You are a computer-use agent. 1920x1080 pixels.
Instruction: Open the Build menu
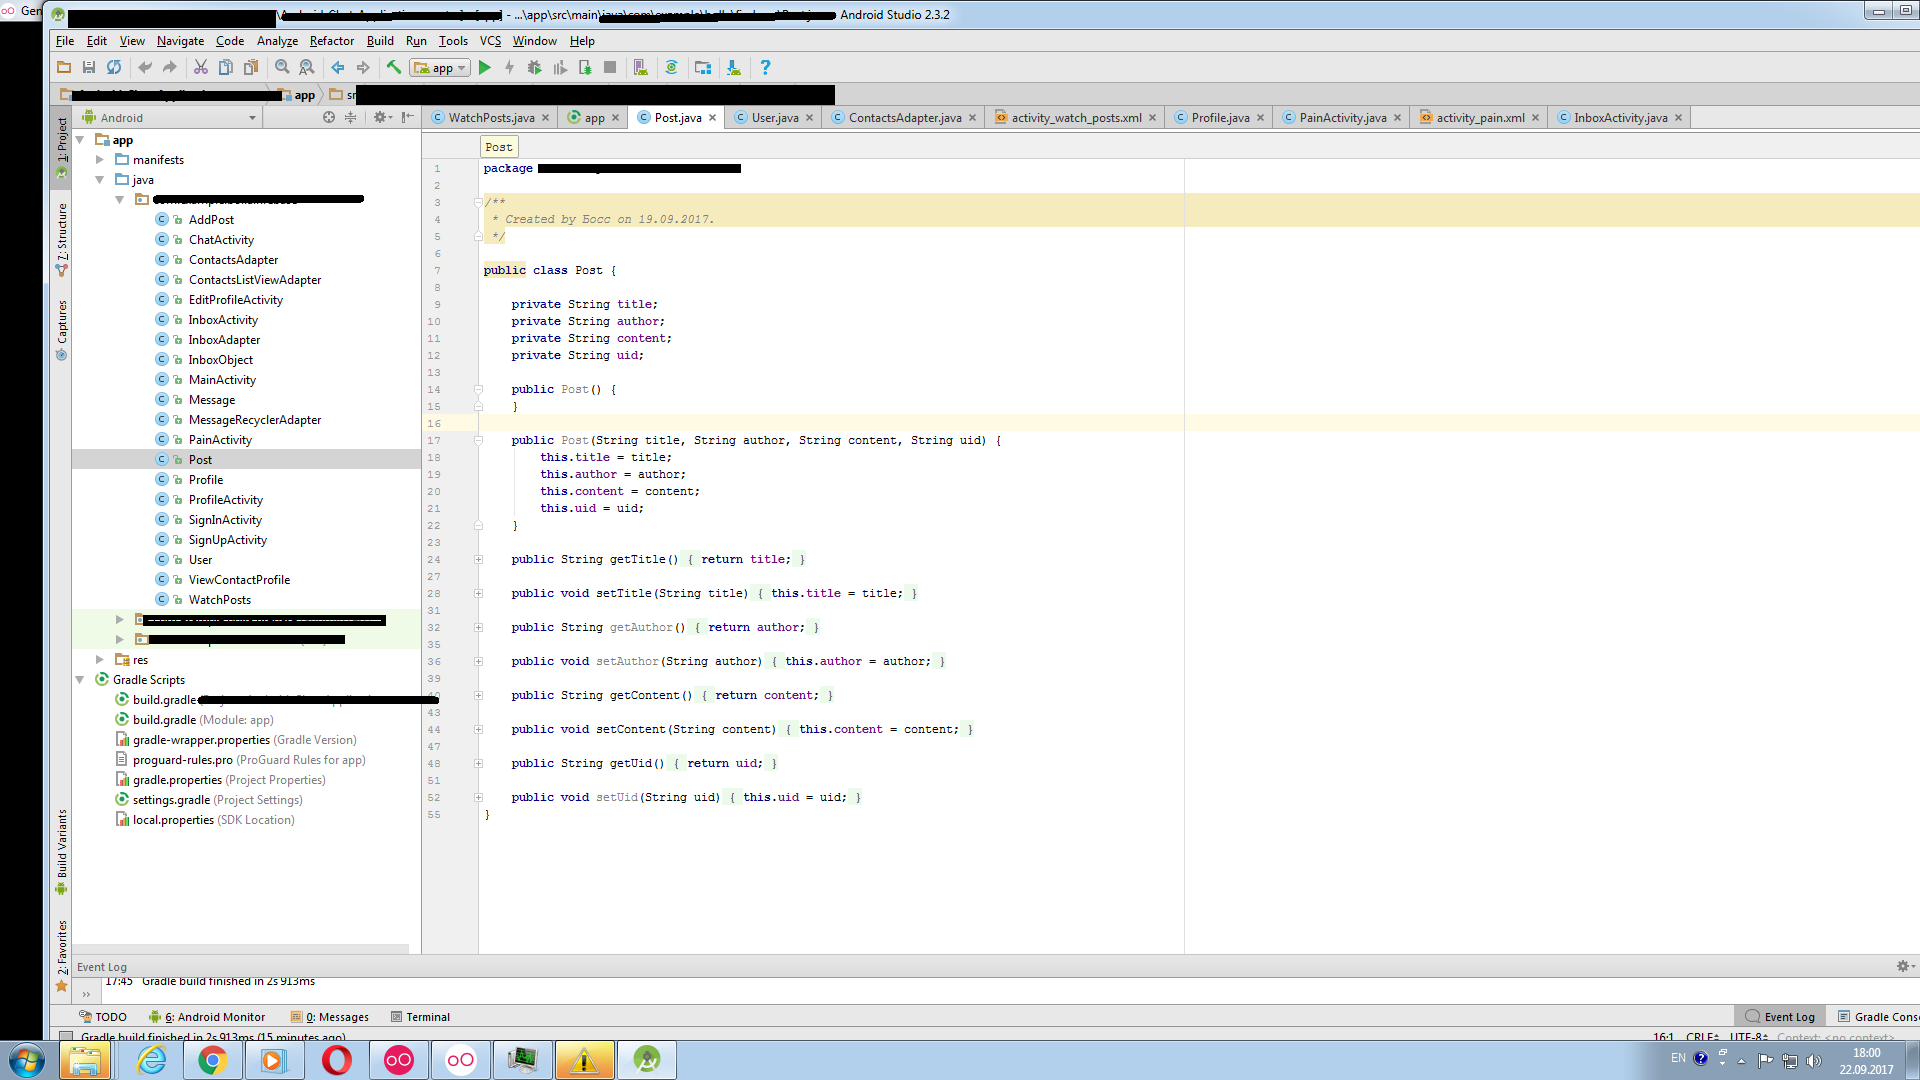[x=380, y=41]
